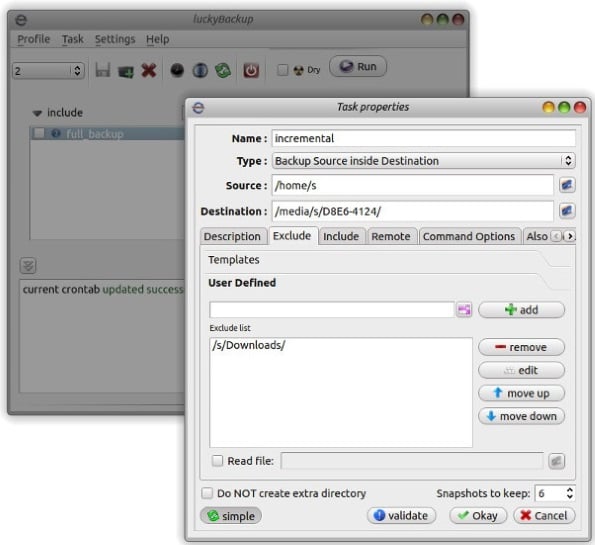Screen dimensions: 595x545
Task: Click the browse icon beside the Read file field
Action: pyautogui.click(x=557, y=461)
